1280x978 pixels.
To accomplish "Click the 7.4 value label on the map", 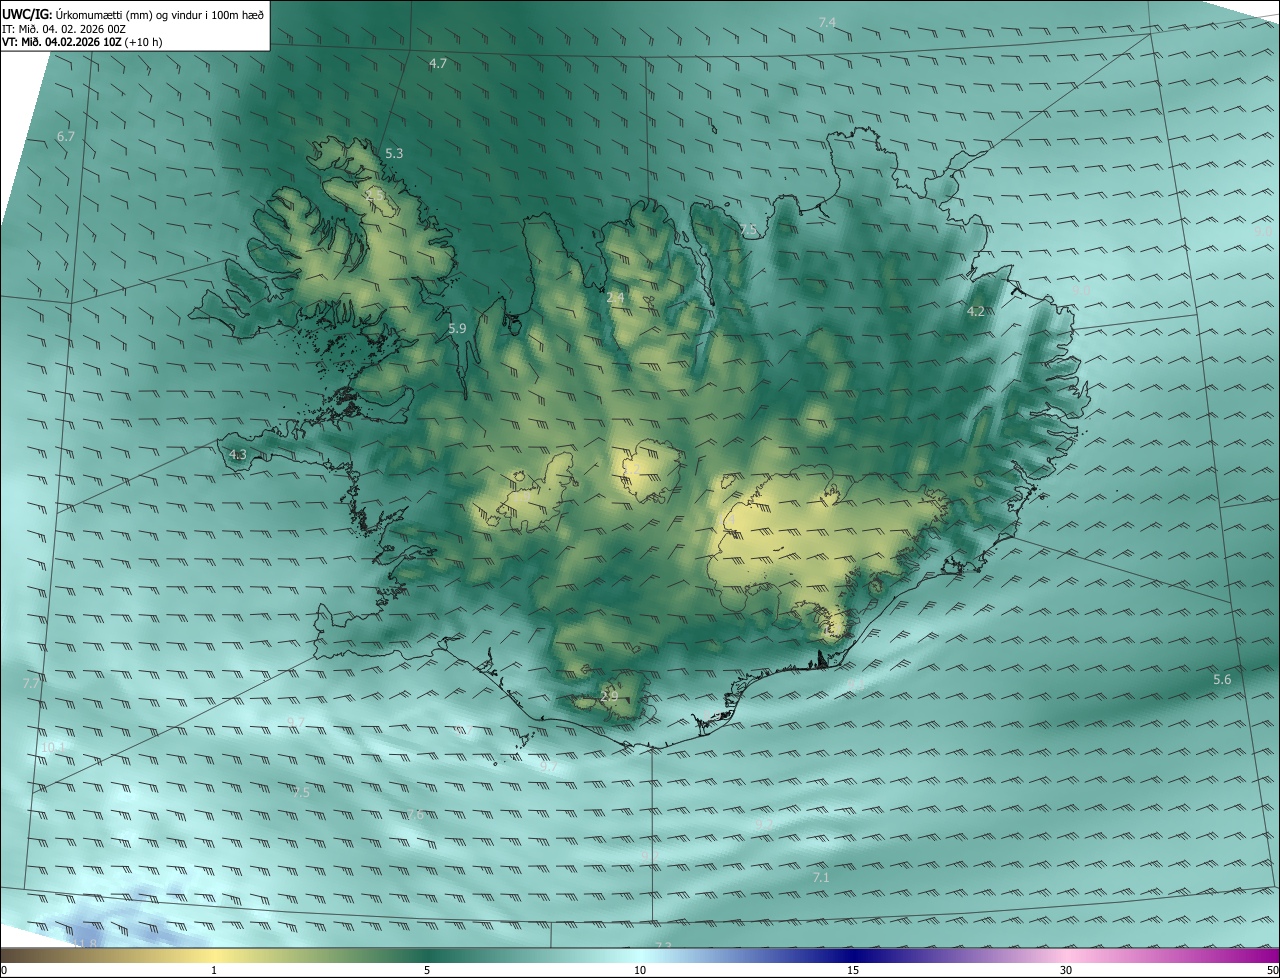I will pyautogui.click(x=827, y=22).
